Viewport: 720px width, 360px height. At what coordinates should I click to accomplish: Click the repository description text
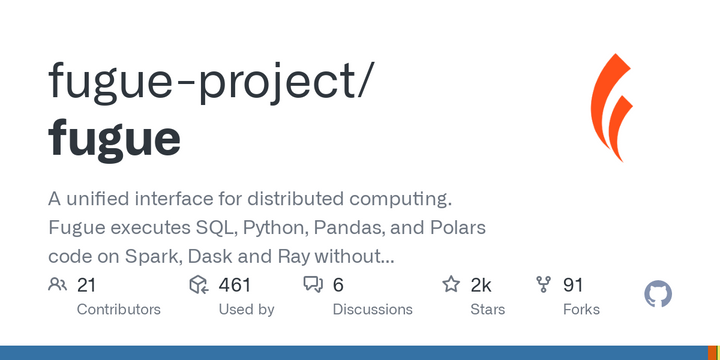pyautogui.click(x=267, y=228)
